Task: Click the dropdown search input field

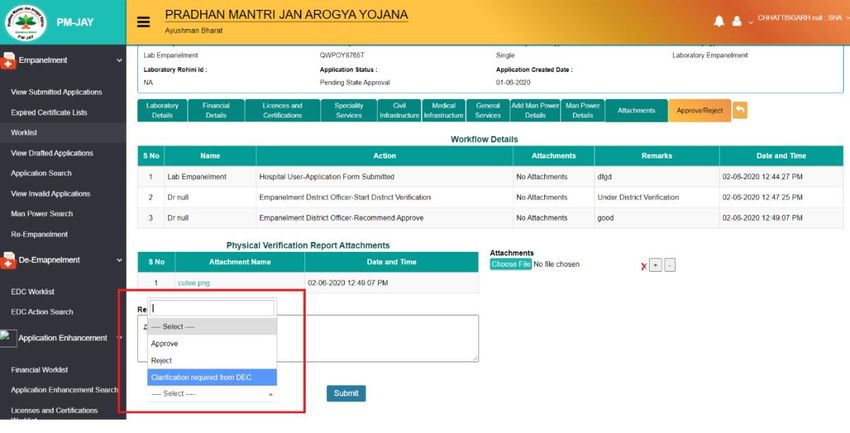Action: [x=212, y=308]
